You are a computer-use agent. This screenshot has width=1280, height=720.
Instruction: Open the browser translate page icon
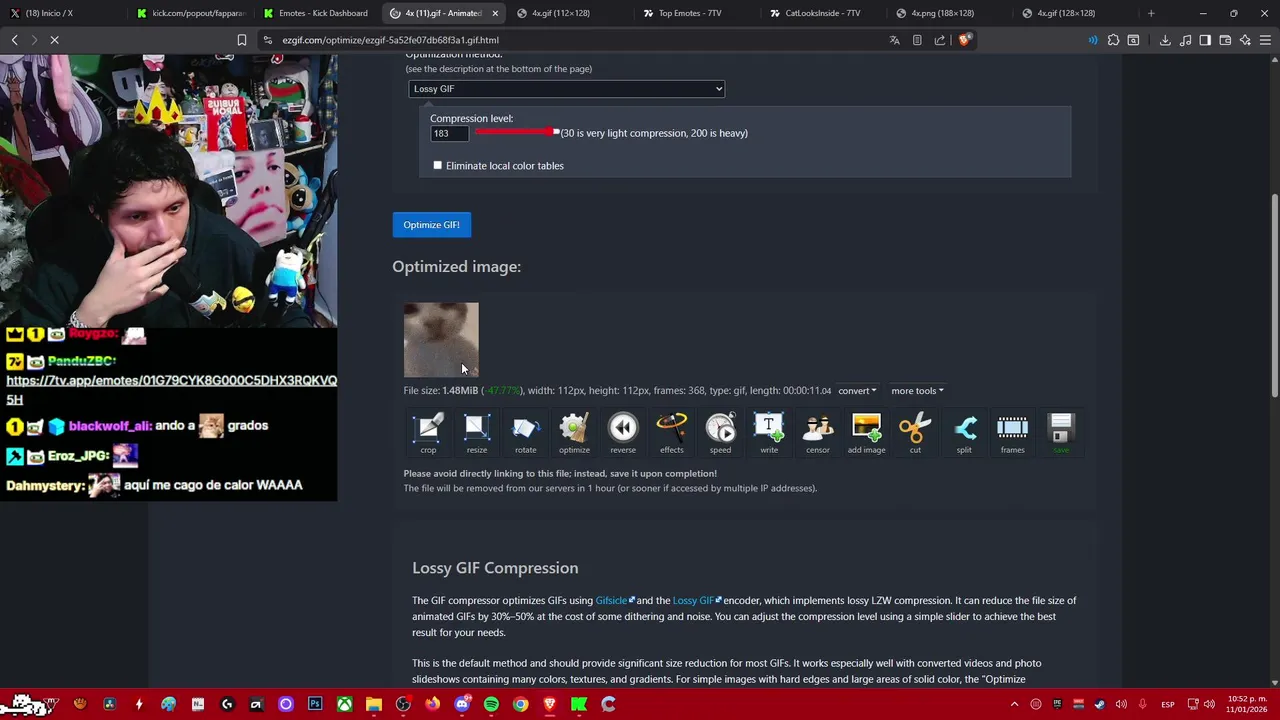[894, 40]
